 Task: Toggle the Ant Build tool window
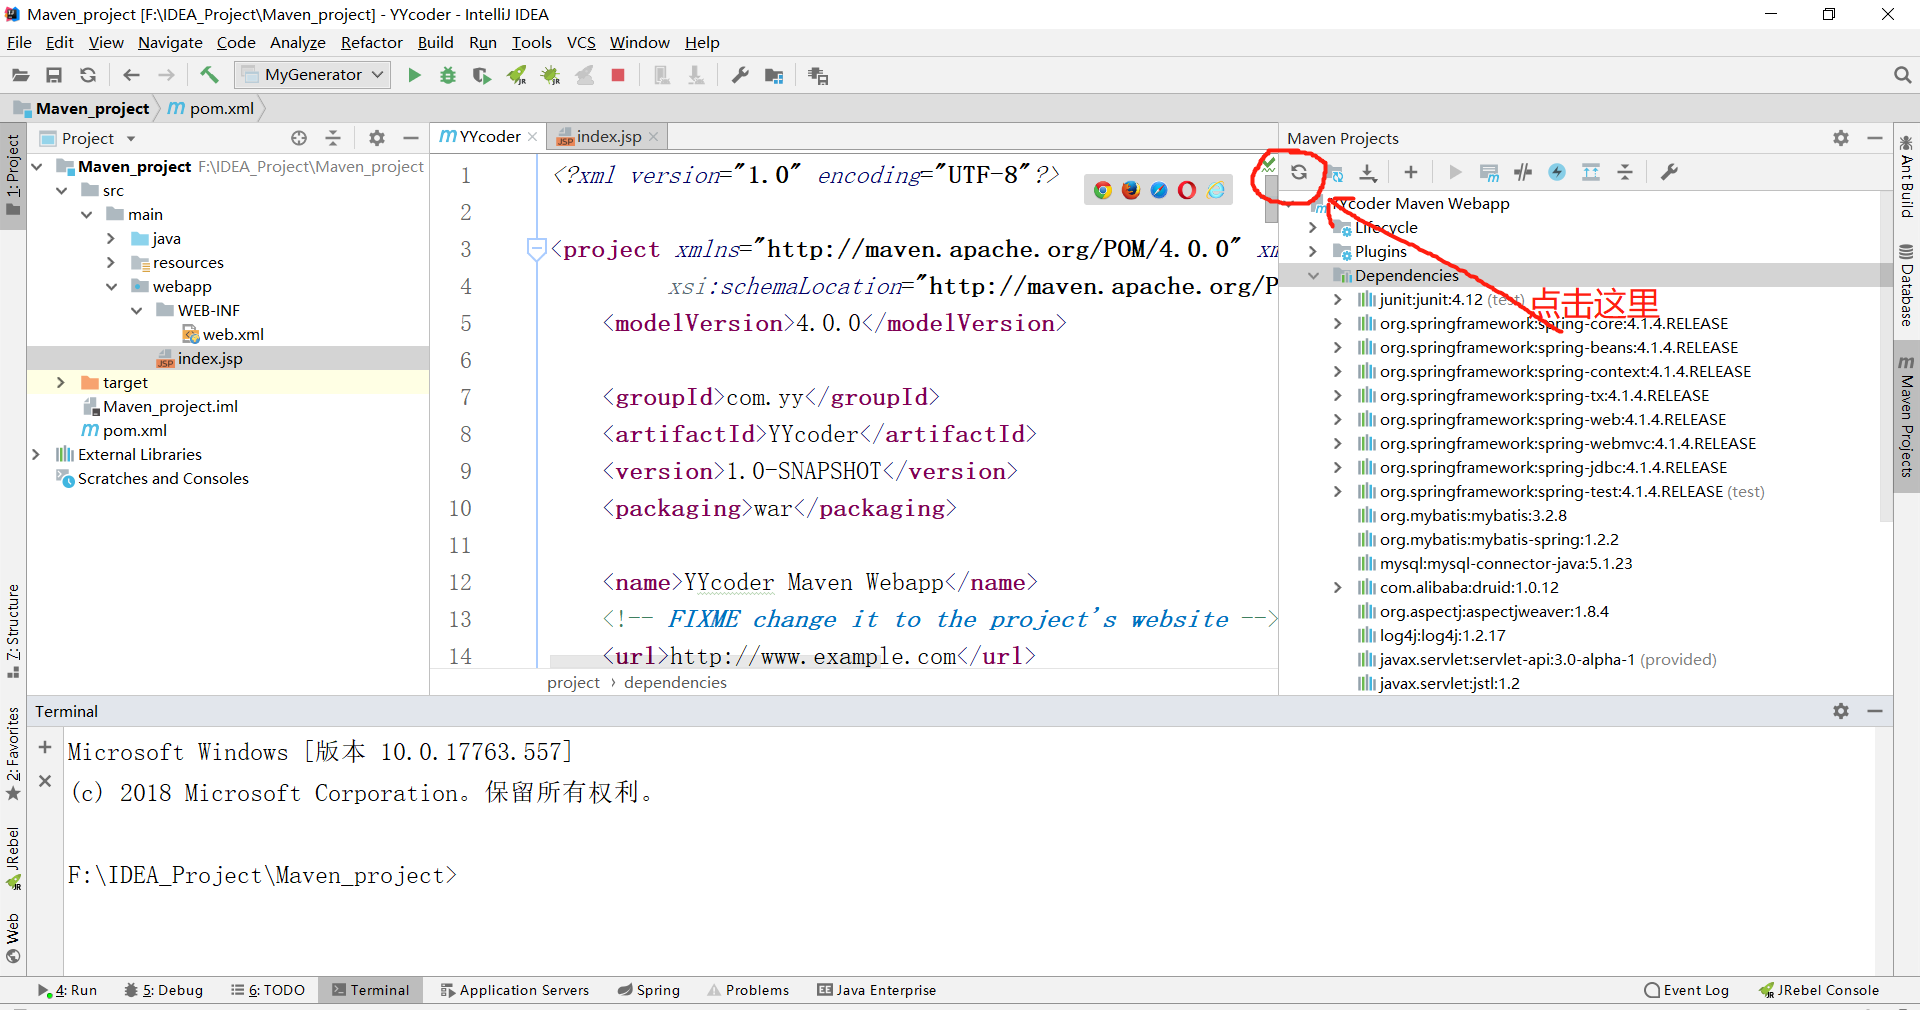pos(1907,178)
